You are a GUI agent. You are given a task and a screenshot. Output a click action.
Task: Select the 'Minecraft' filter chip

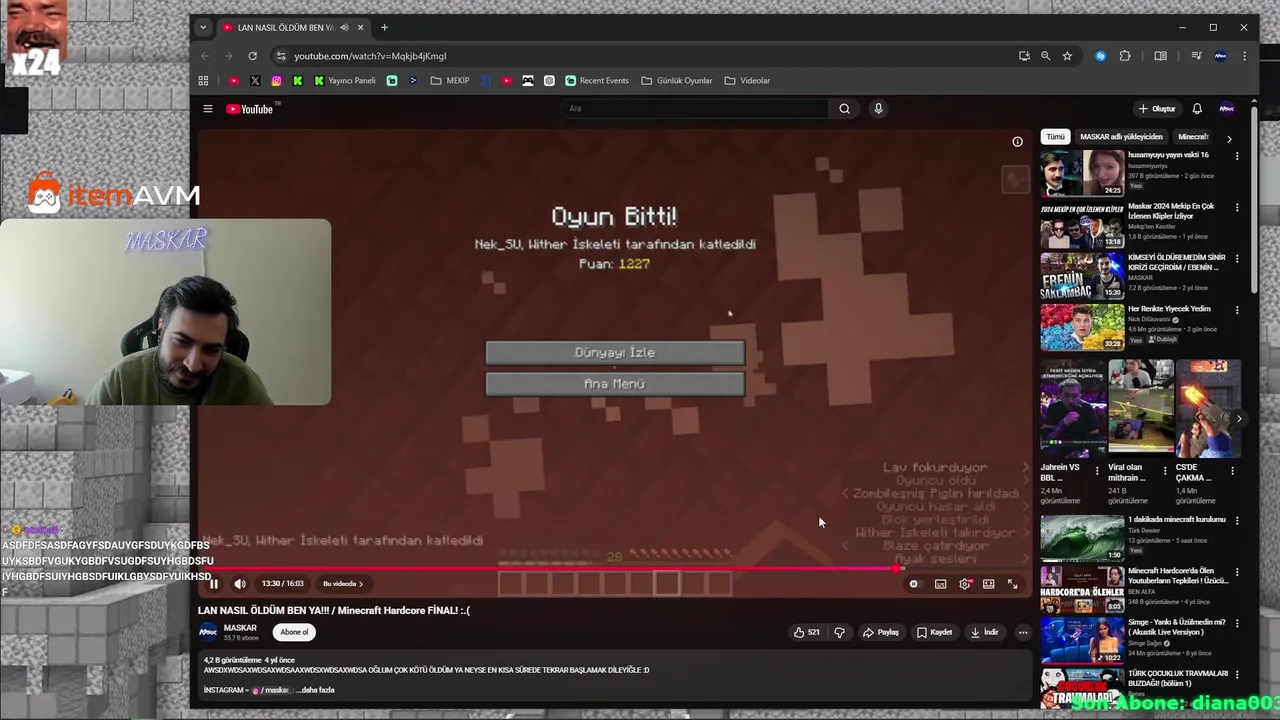tap(1193, 137)
